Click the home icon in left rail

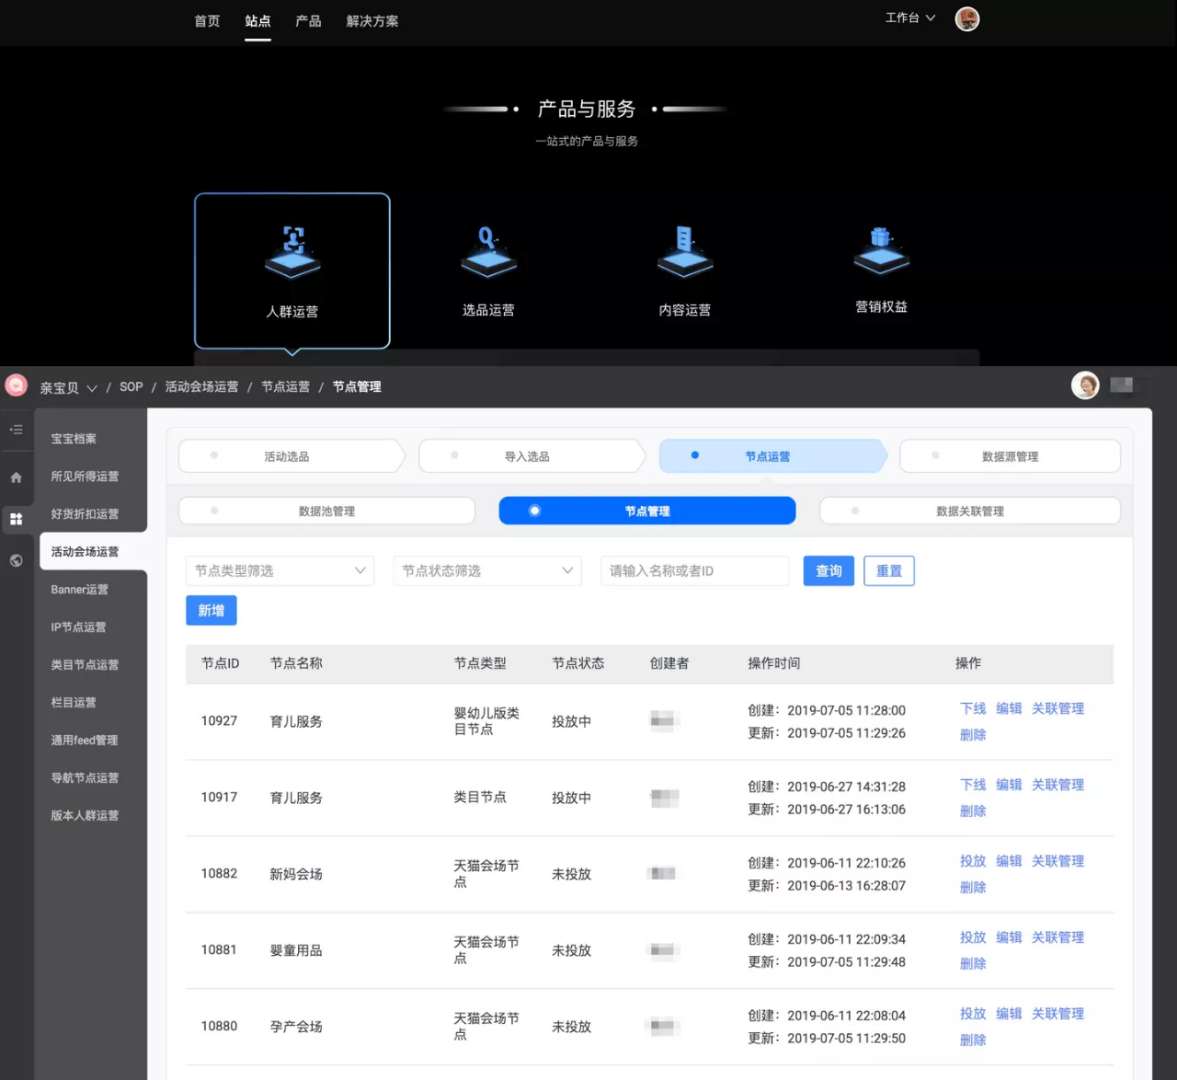[x=16, y=477]
